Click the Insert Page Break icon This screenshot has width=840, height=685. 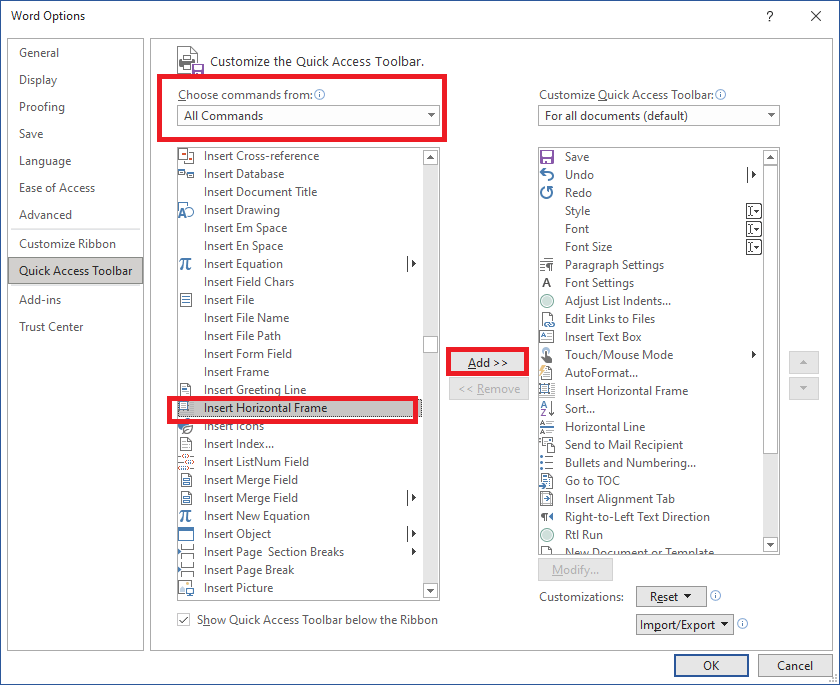point(185,570)
